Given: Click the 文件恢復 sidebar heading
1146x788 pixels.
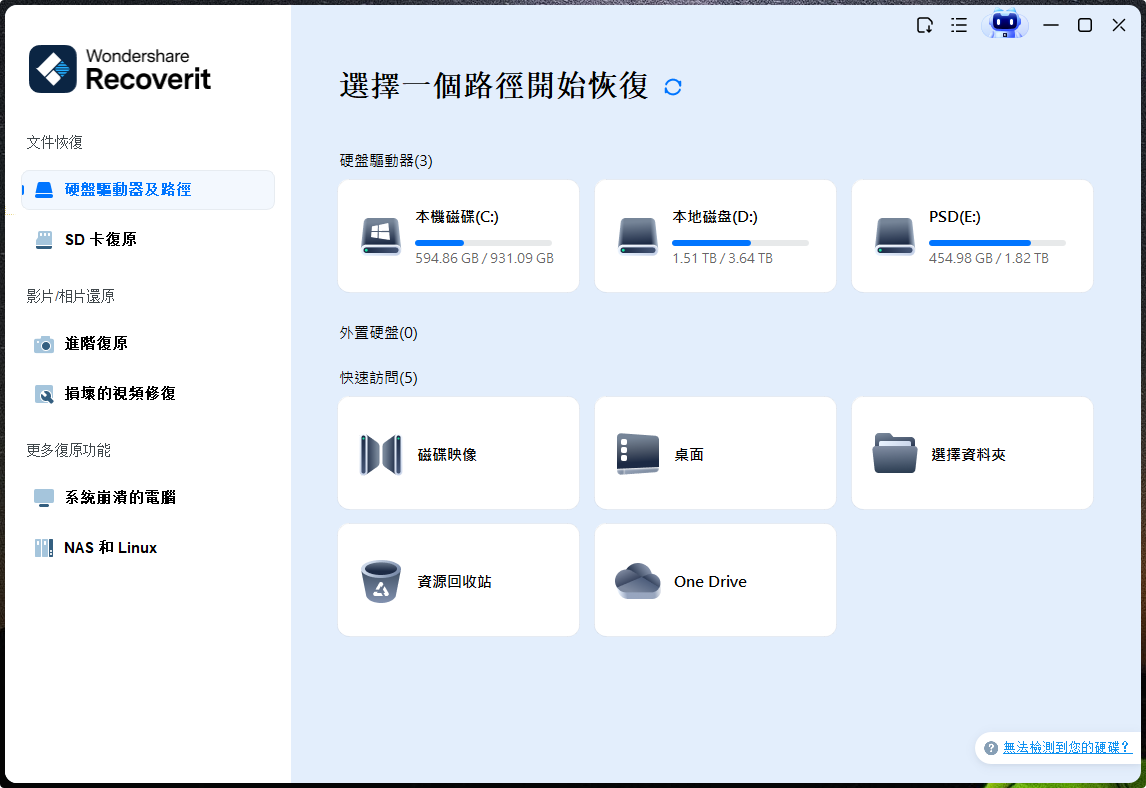Looking at the screenshot, I should pyautogui.click(x=55, y=143).
